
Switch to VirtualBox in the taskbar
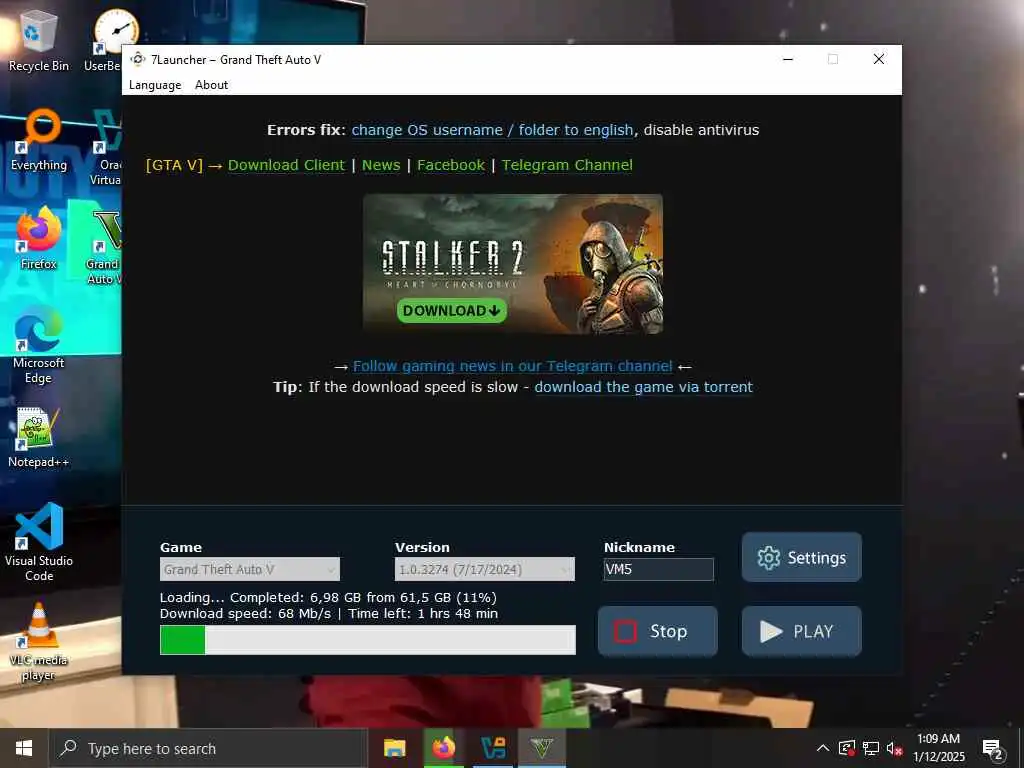pos(492,748)
